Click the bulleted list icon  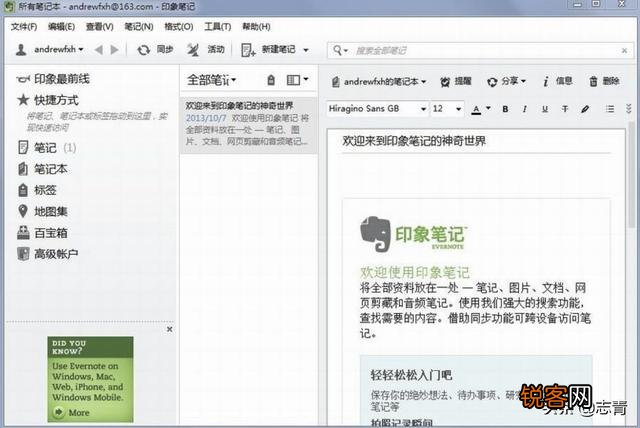[610, 109]
